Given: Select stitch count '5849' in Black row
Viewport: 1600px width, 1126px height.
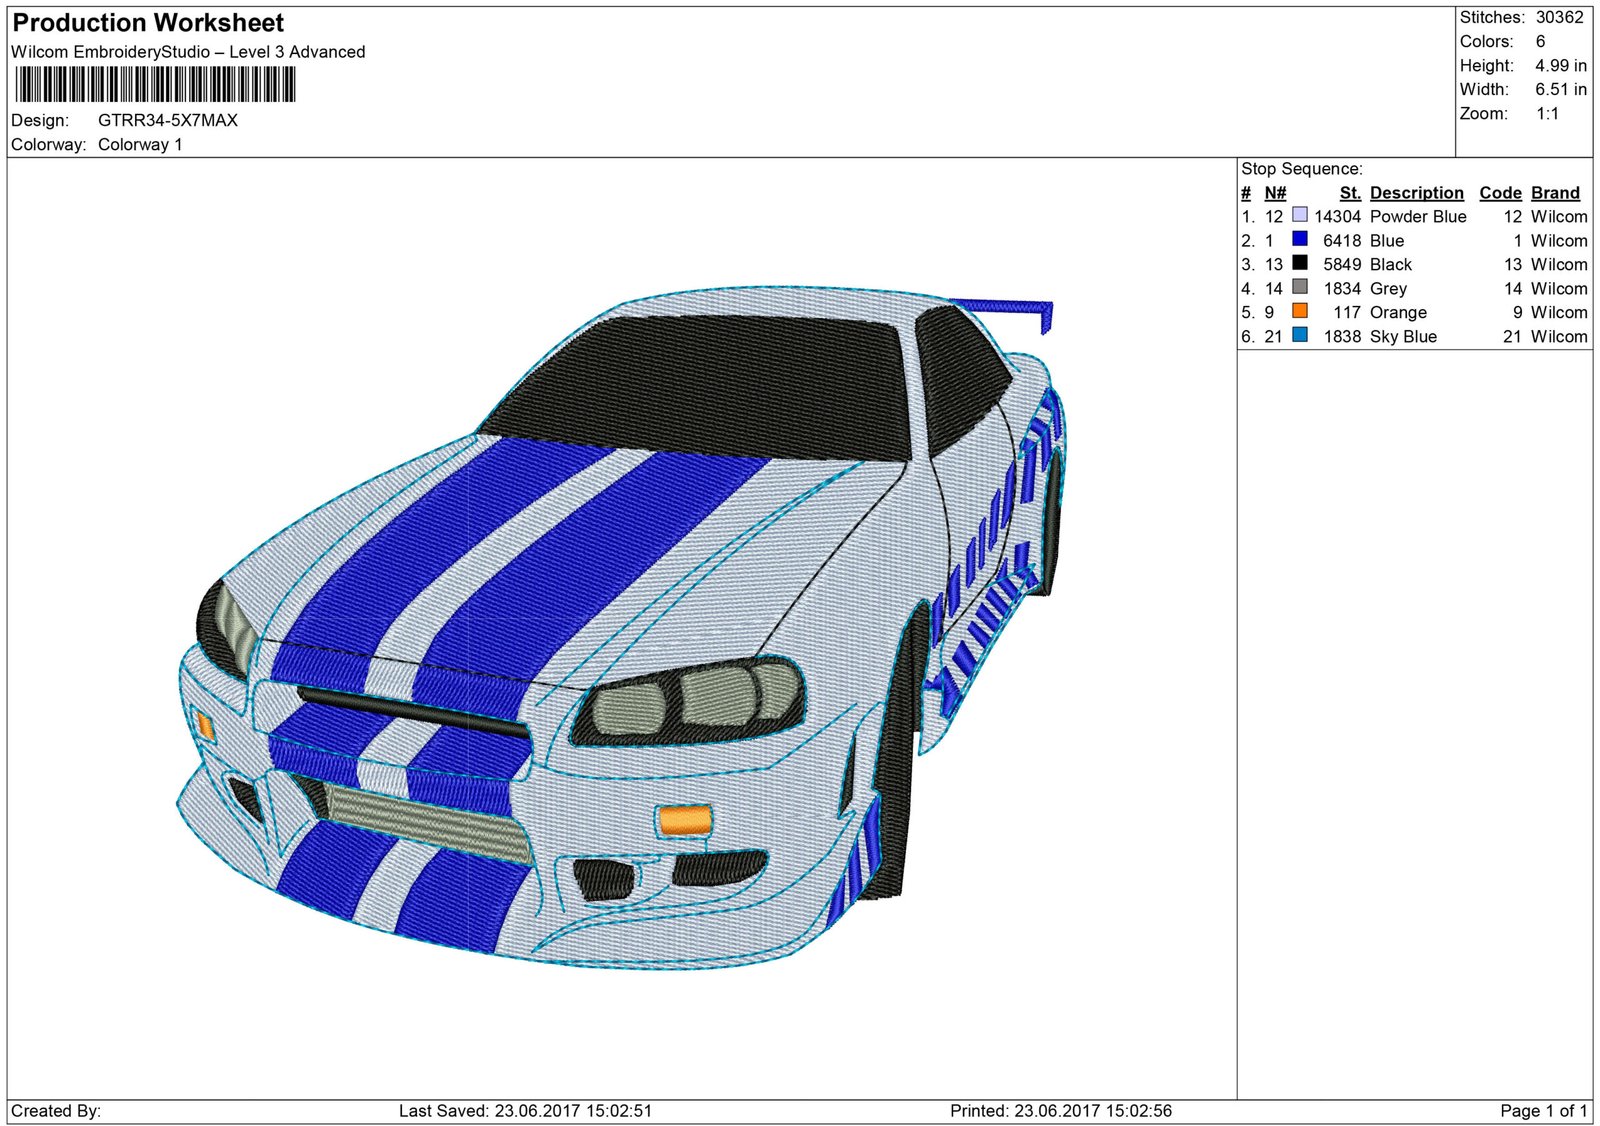Looking at the screenshot, I should tap(1342, 264).
